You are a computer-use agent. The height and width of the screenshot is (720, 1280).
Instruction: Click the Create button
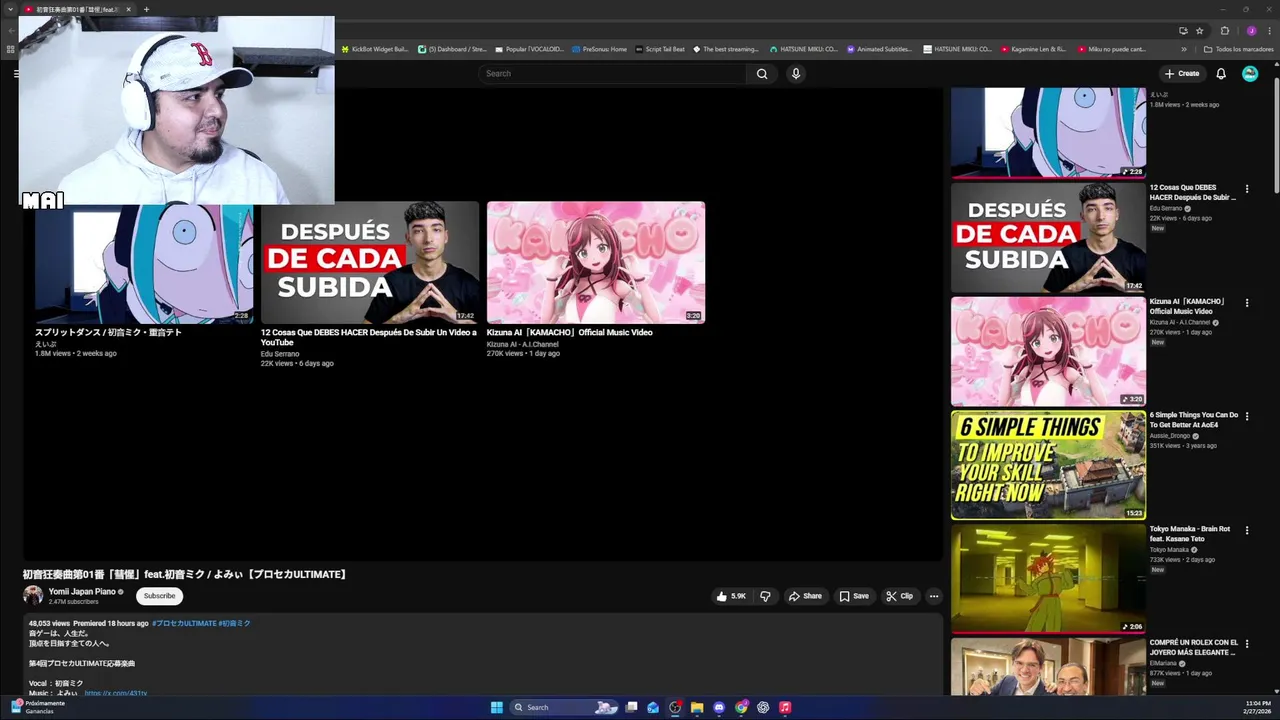click(x=1182, y=73)
